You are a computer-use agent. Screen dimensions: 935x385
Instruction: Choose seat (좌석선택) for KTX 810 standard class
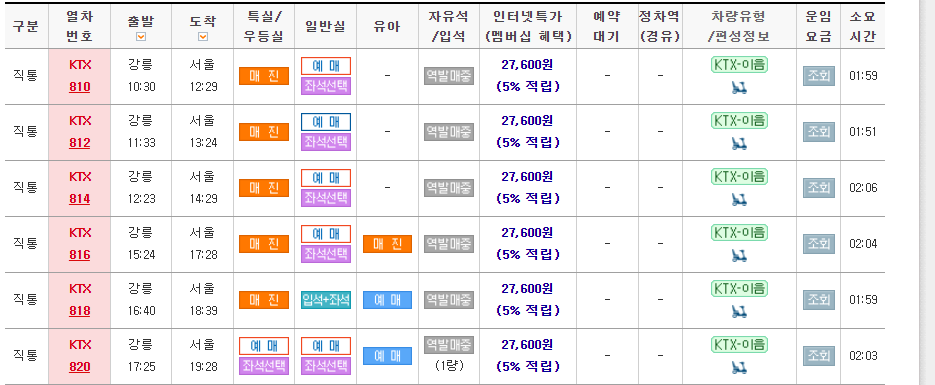click(326, 86)
